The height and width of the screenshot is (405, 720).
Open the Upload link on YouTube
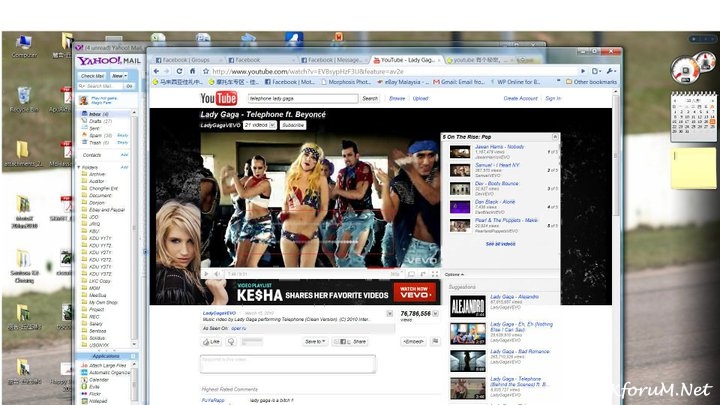420,98
